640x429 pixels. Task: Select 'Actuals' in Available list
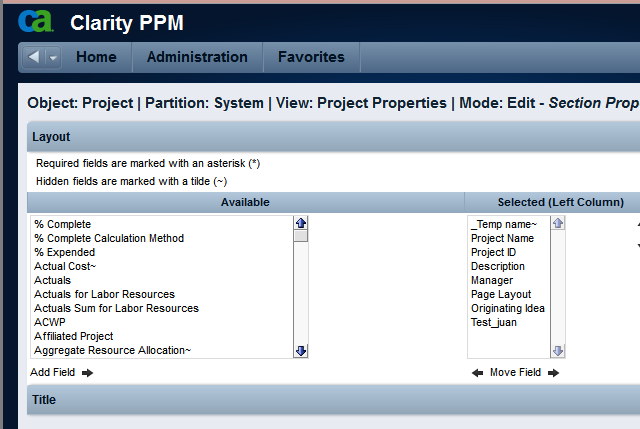52,280
